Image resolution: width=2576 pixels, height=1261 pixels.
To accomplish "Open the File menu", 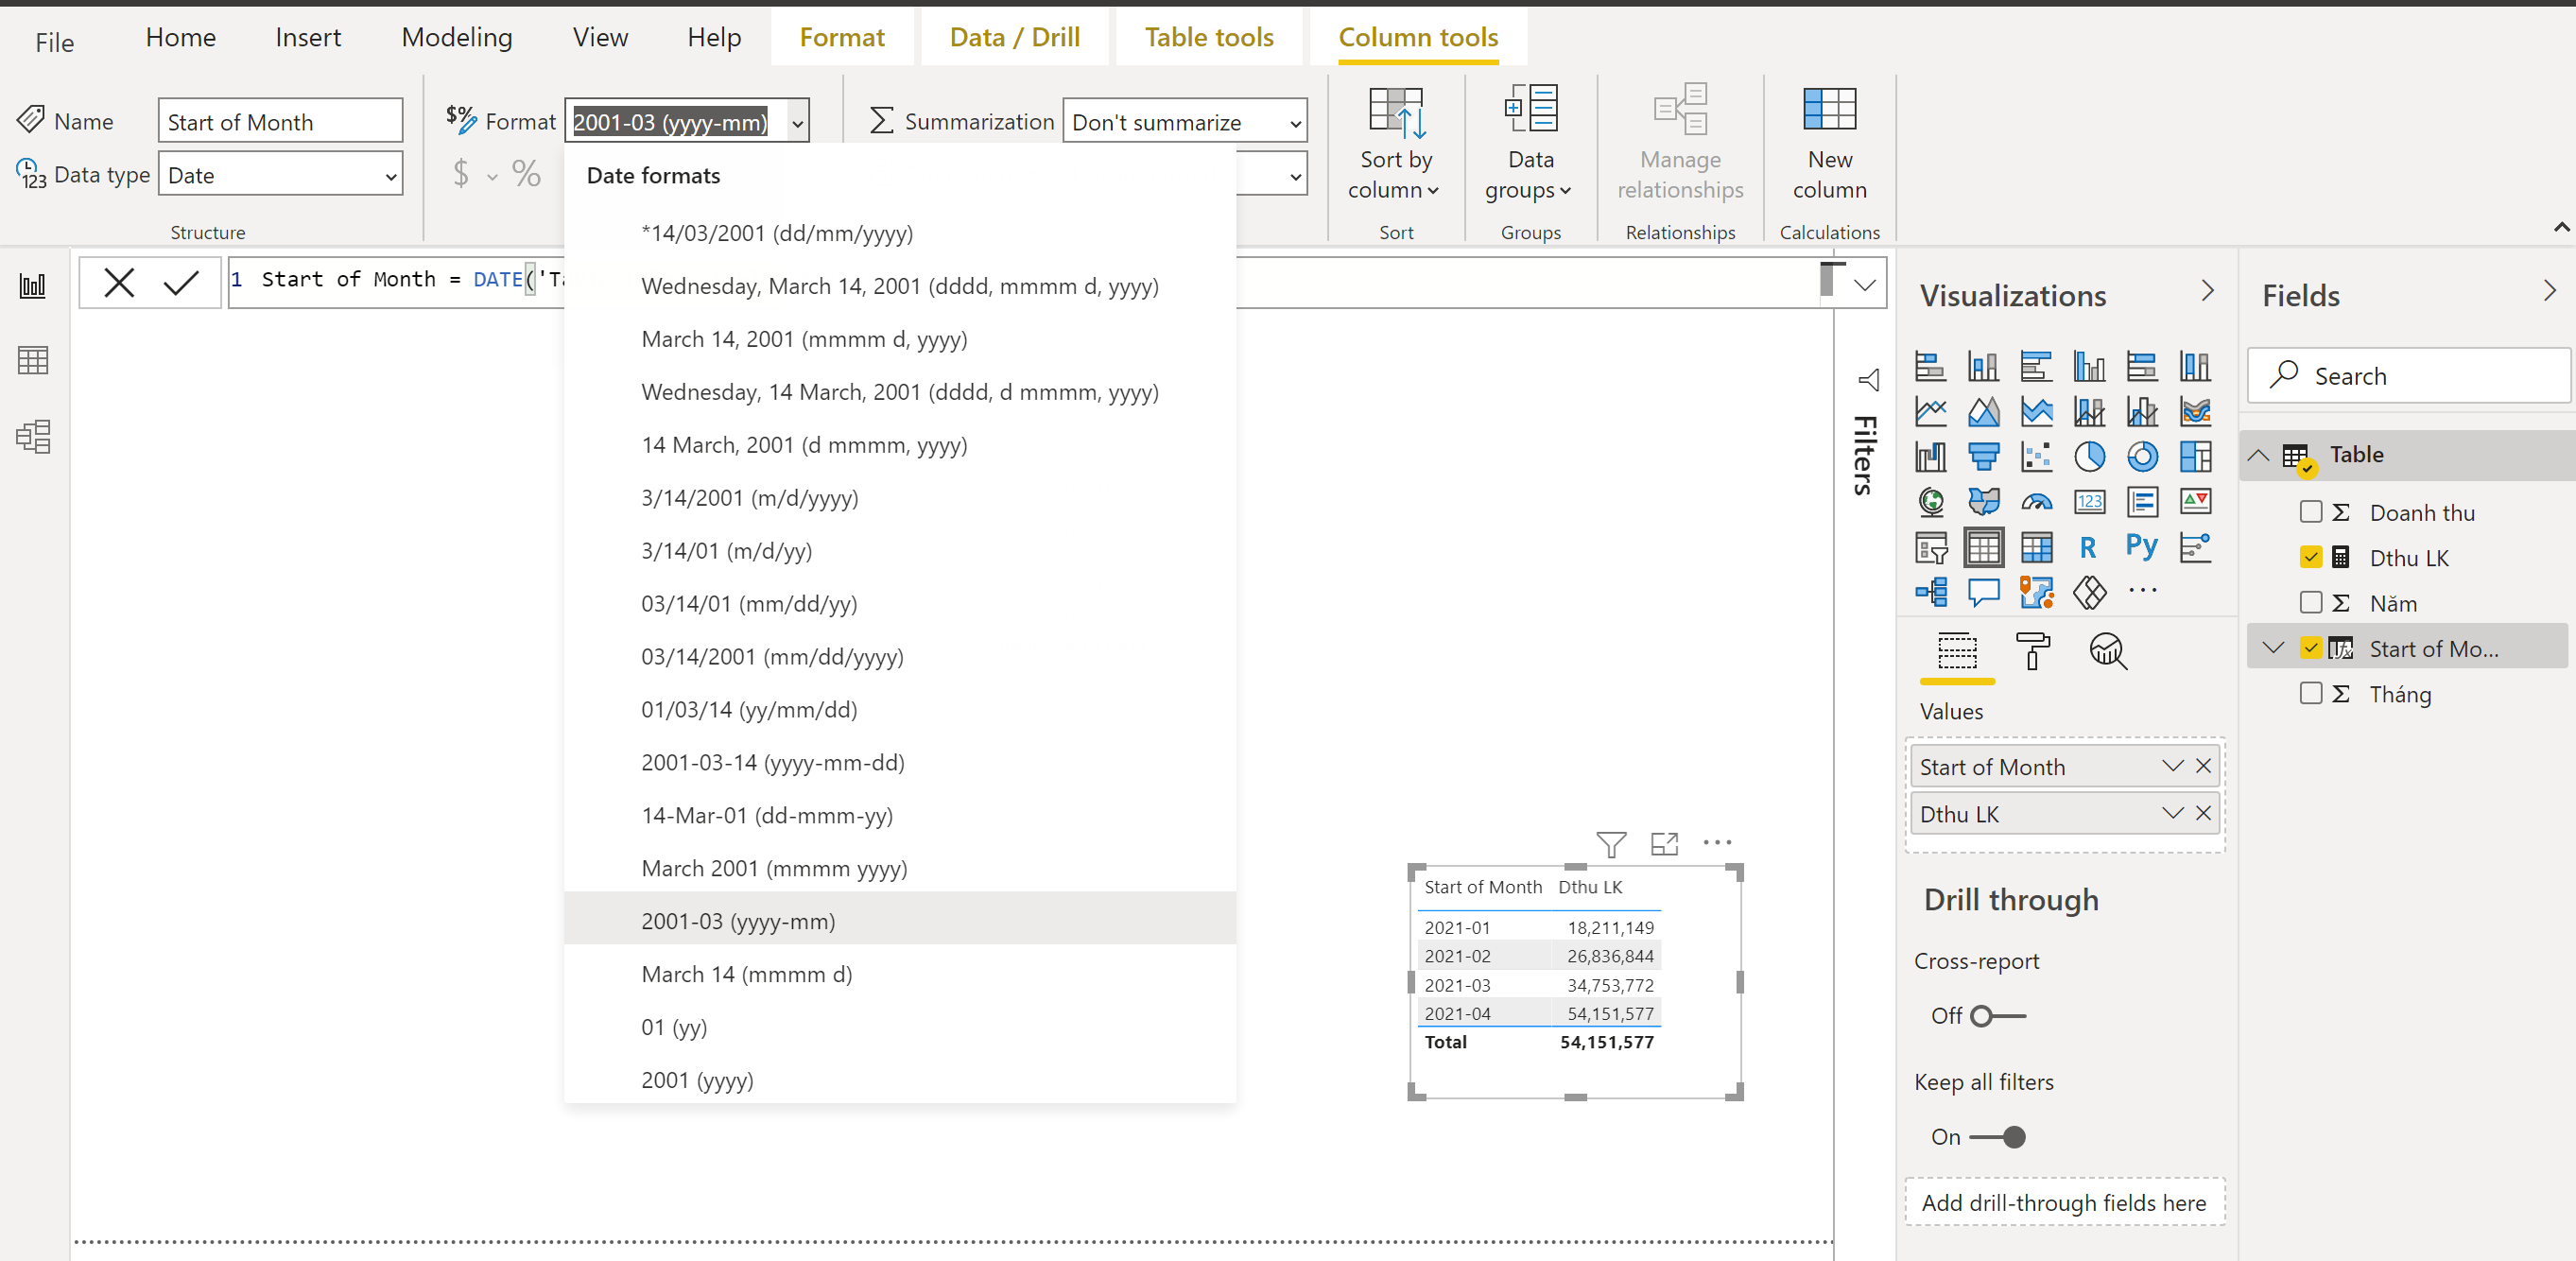I will click(54, 42).
